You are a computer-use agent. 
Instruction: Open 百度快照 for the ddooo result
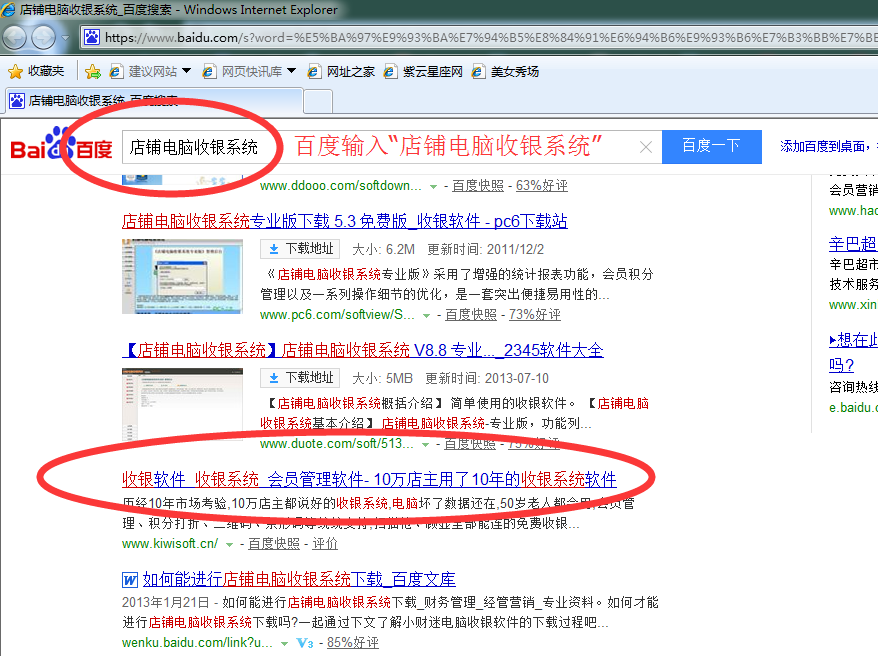coord(478,185)
